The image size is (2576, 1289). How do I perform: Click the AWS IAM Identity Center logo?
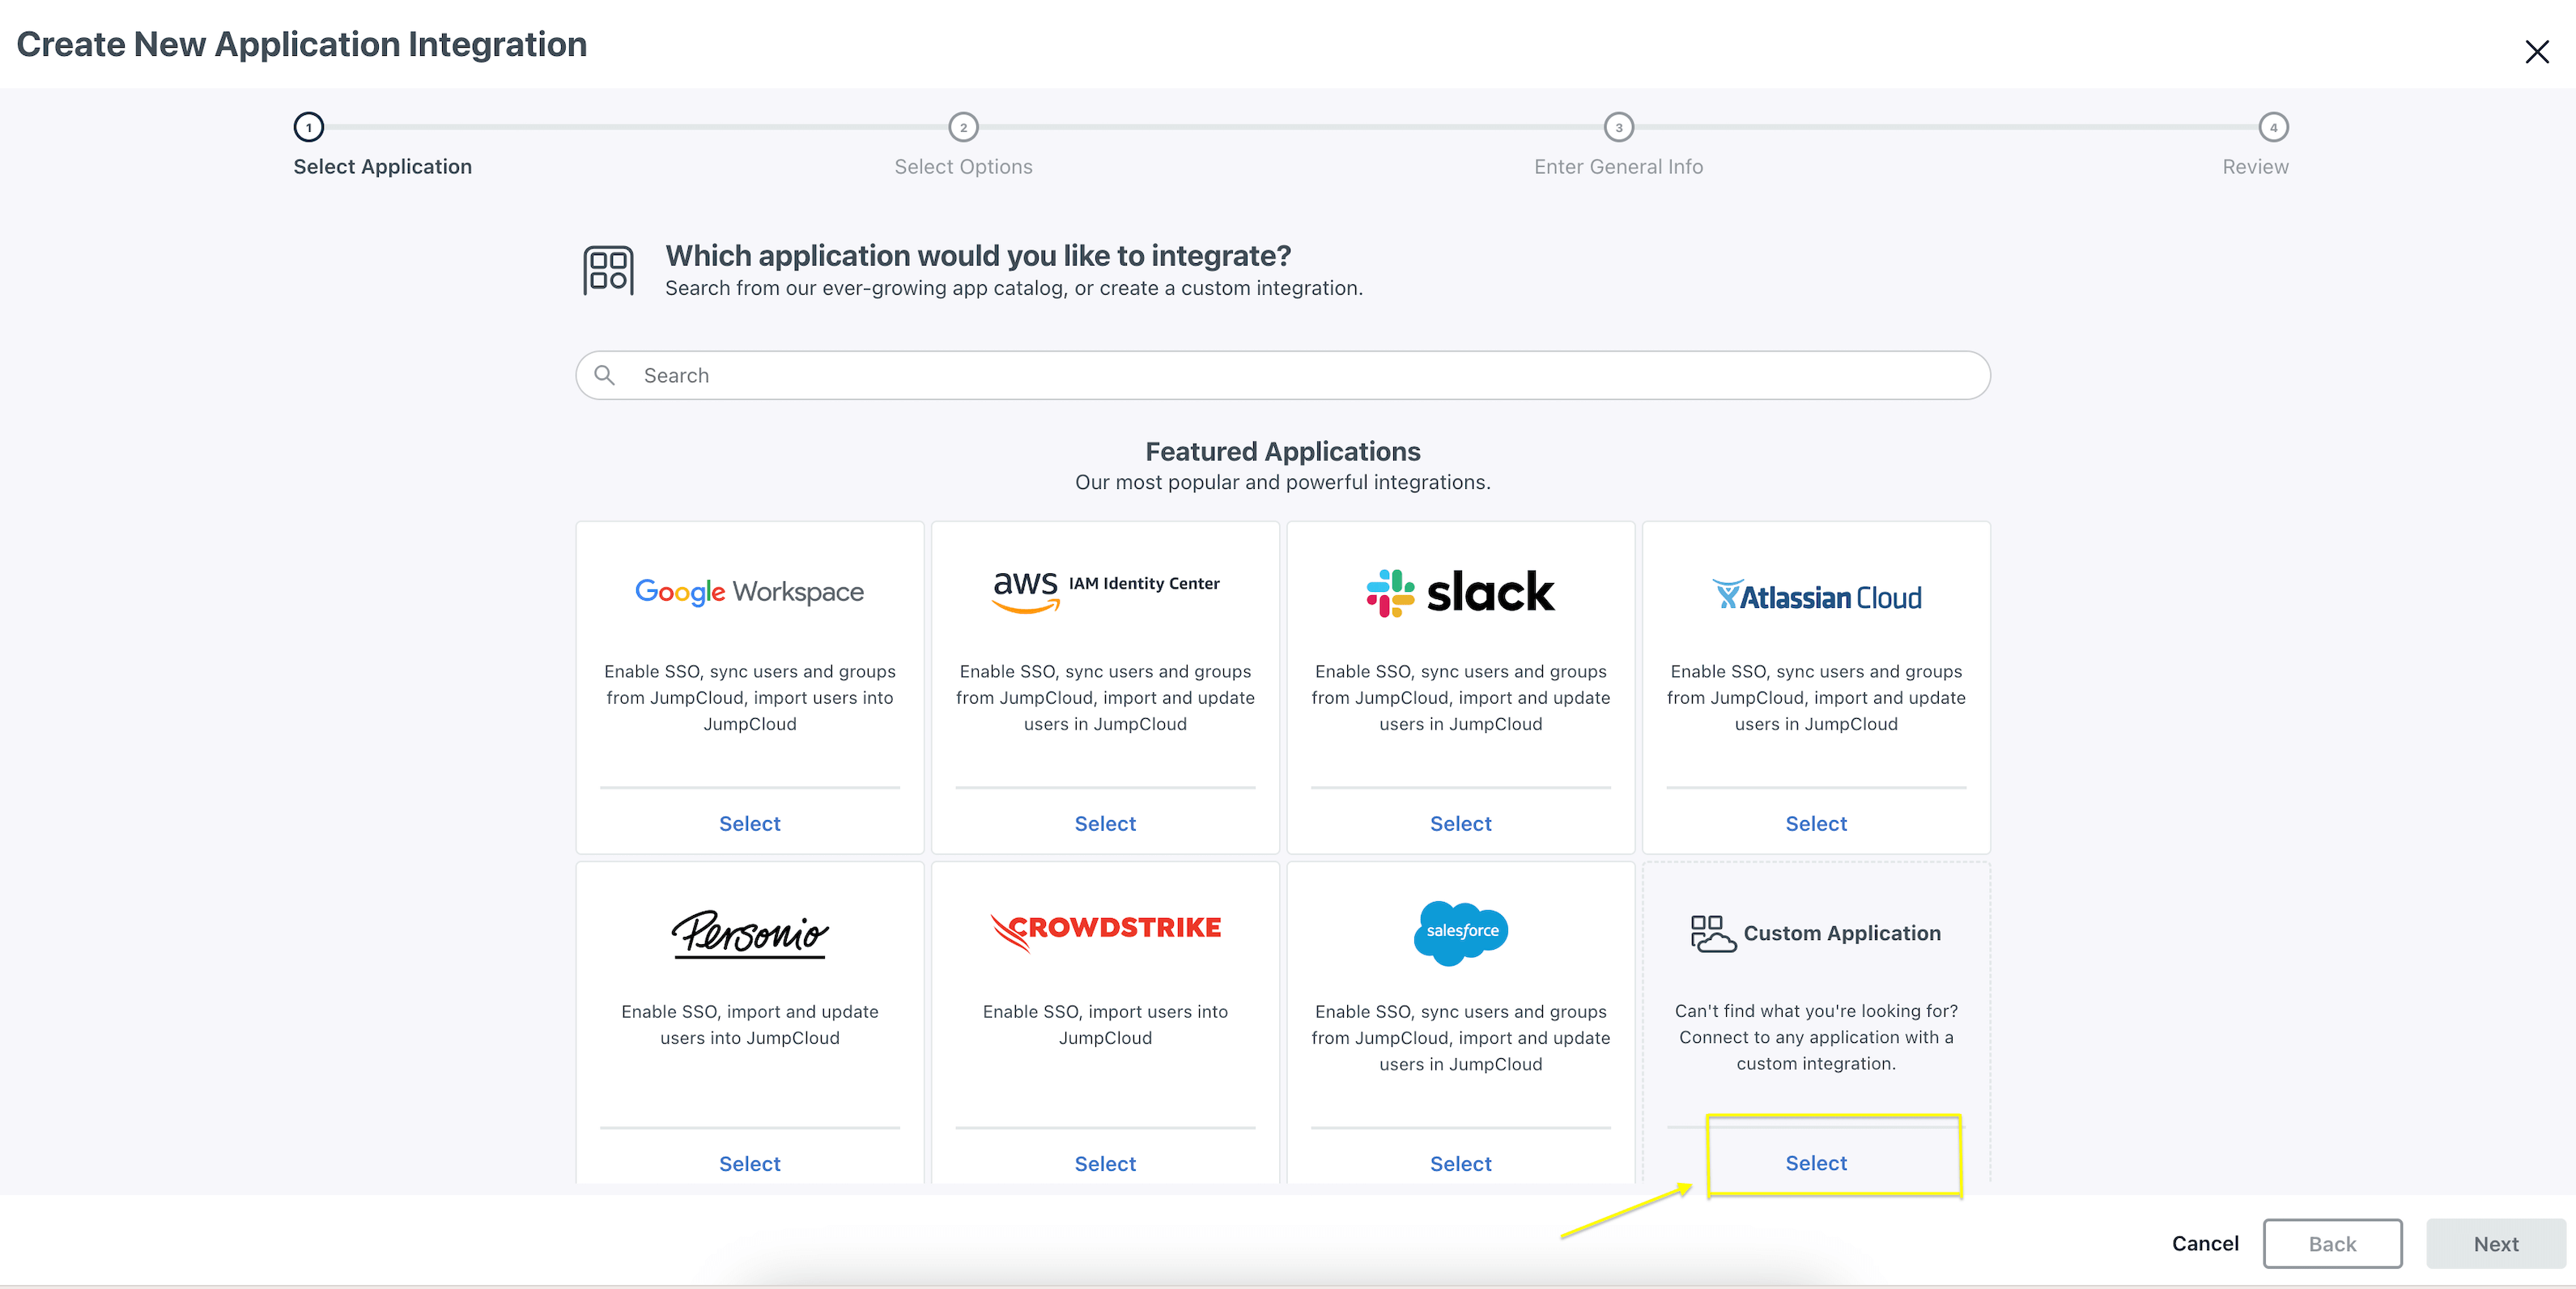[1105, 590]
